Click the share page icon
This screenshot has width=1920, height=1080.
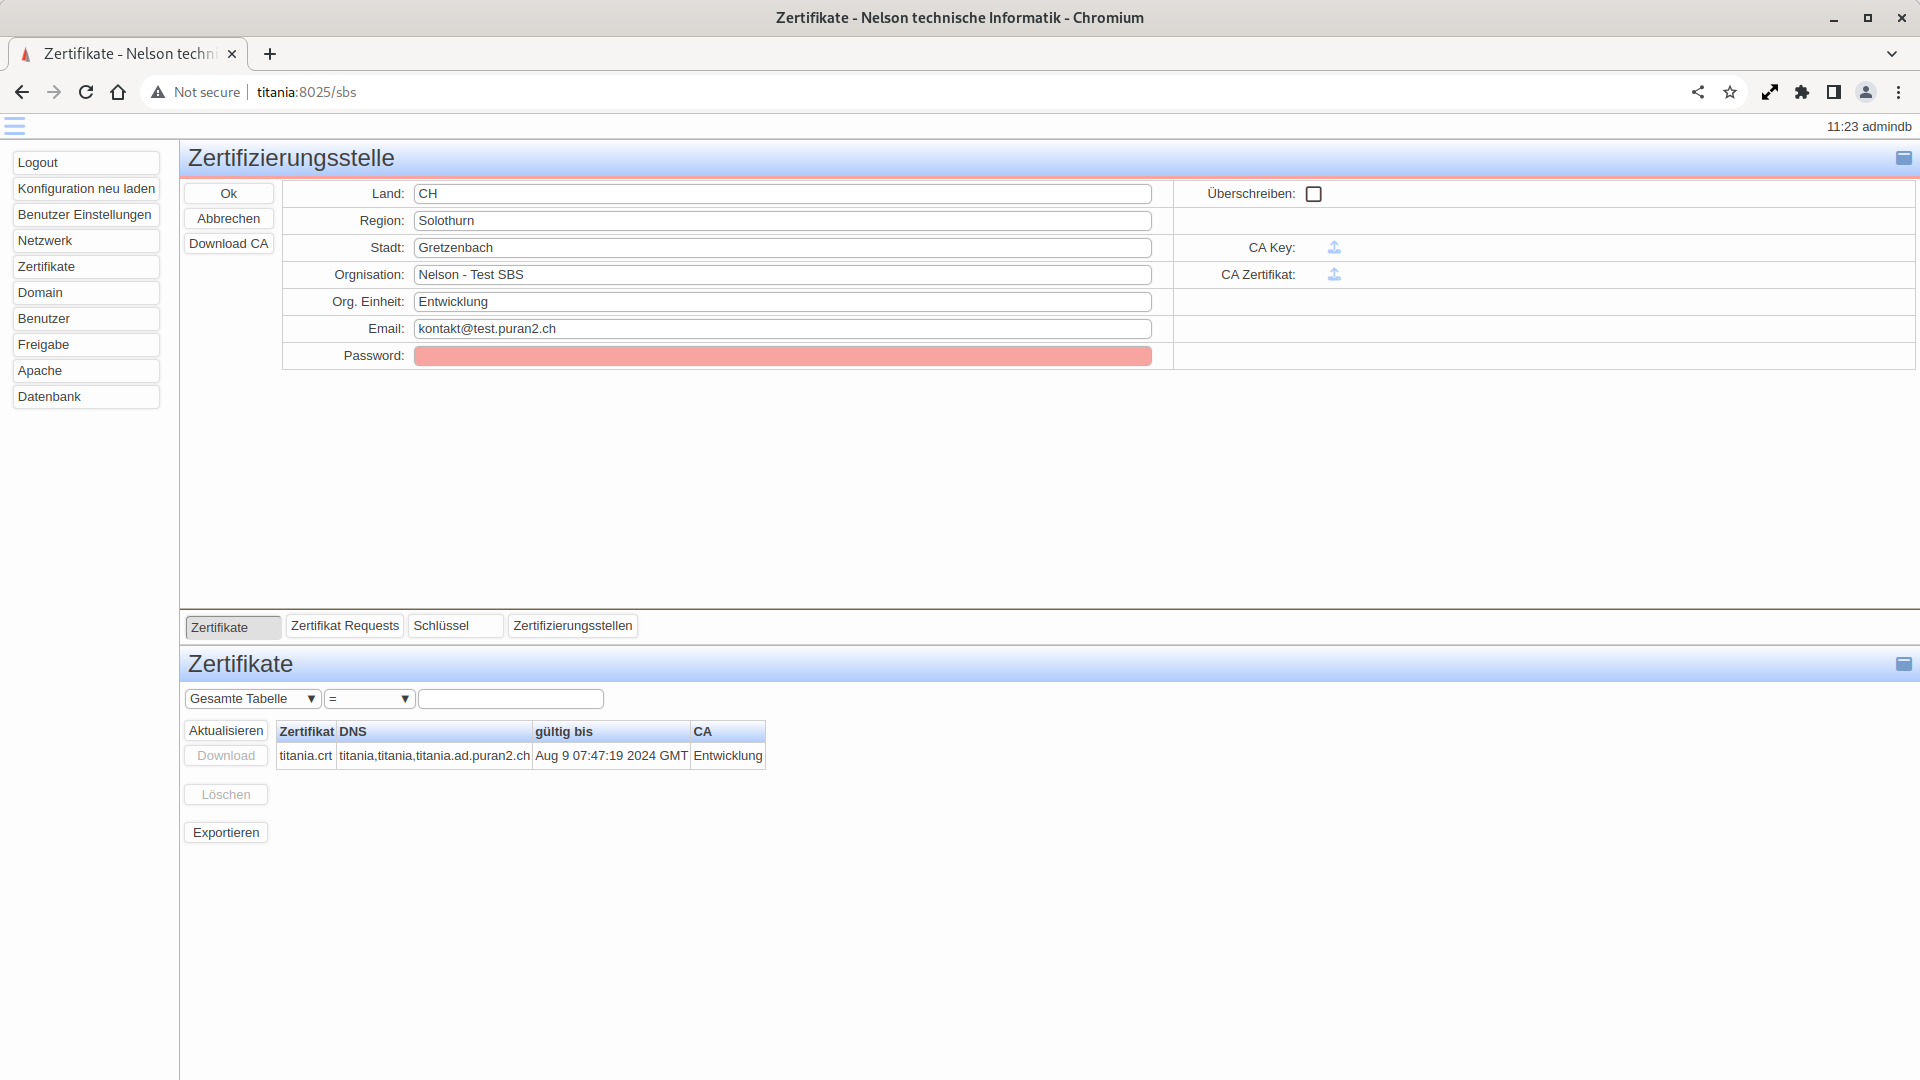(1698, 92)
